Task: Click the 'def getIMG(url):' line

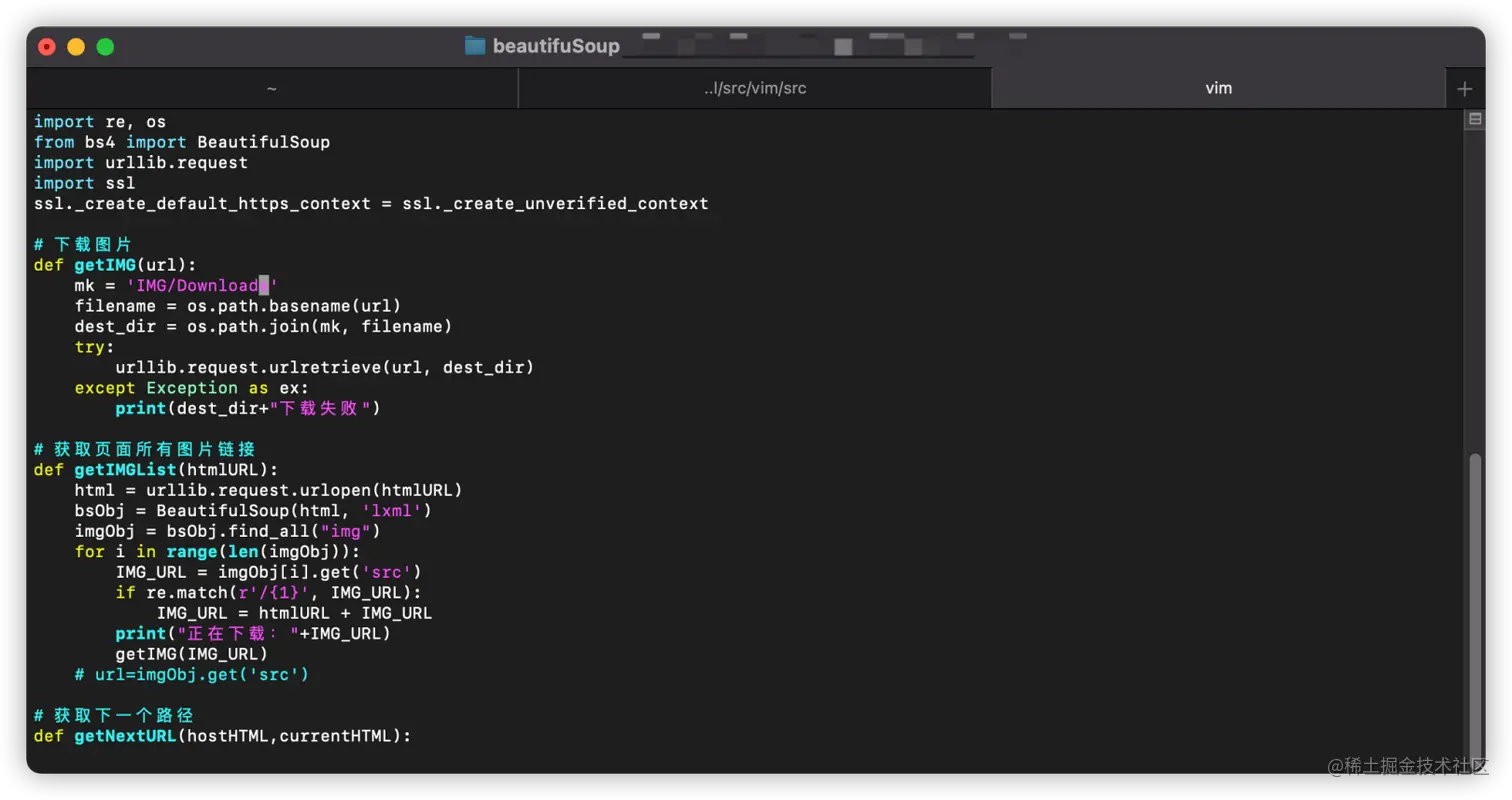Action: point(116,265)
